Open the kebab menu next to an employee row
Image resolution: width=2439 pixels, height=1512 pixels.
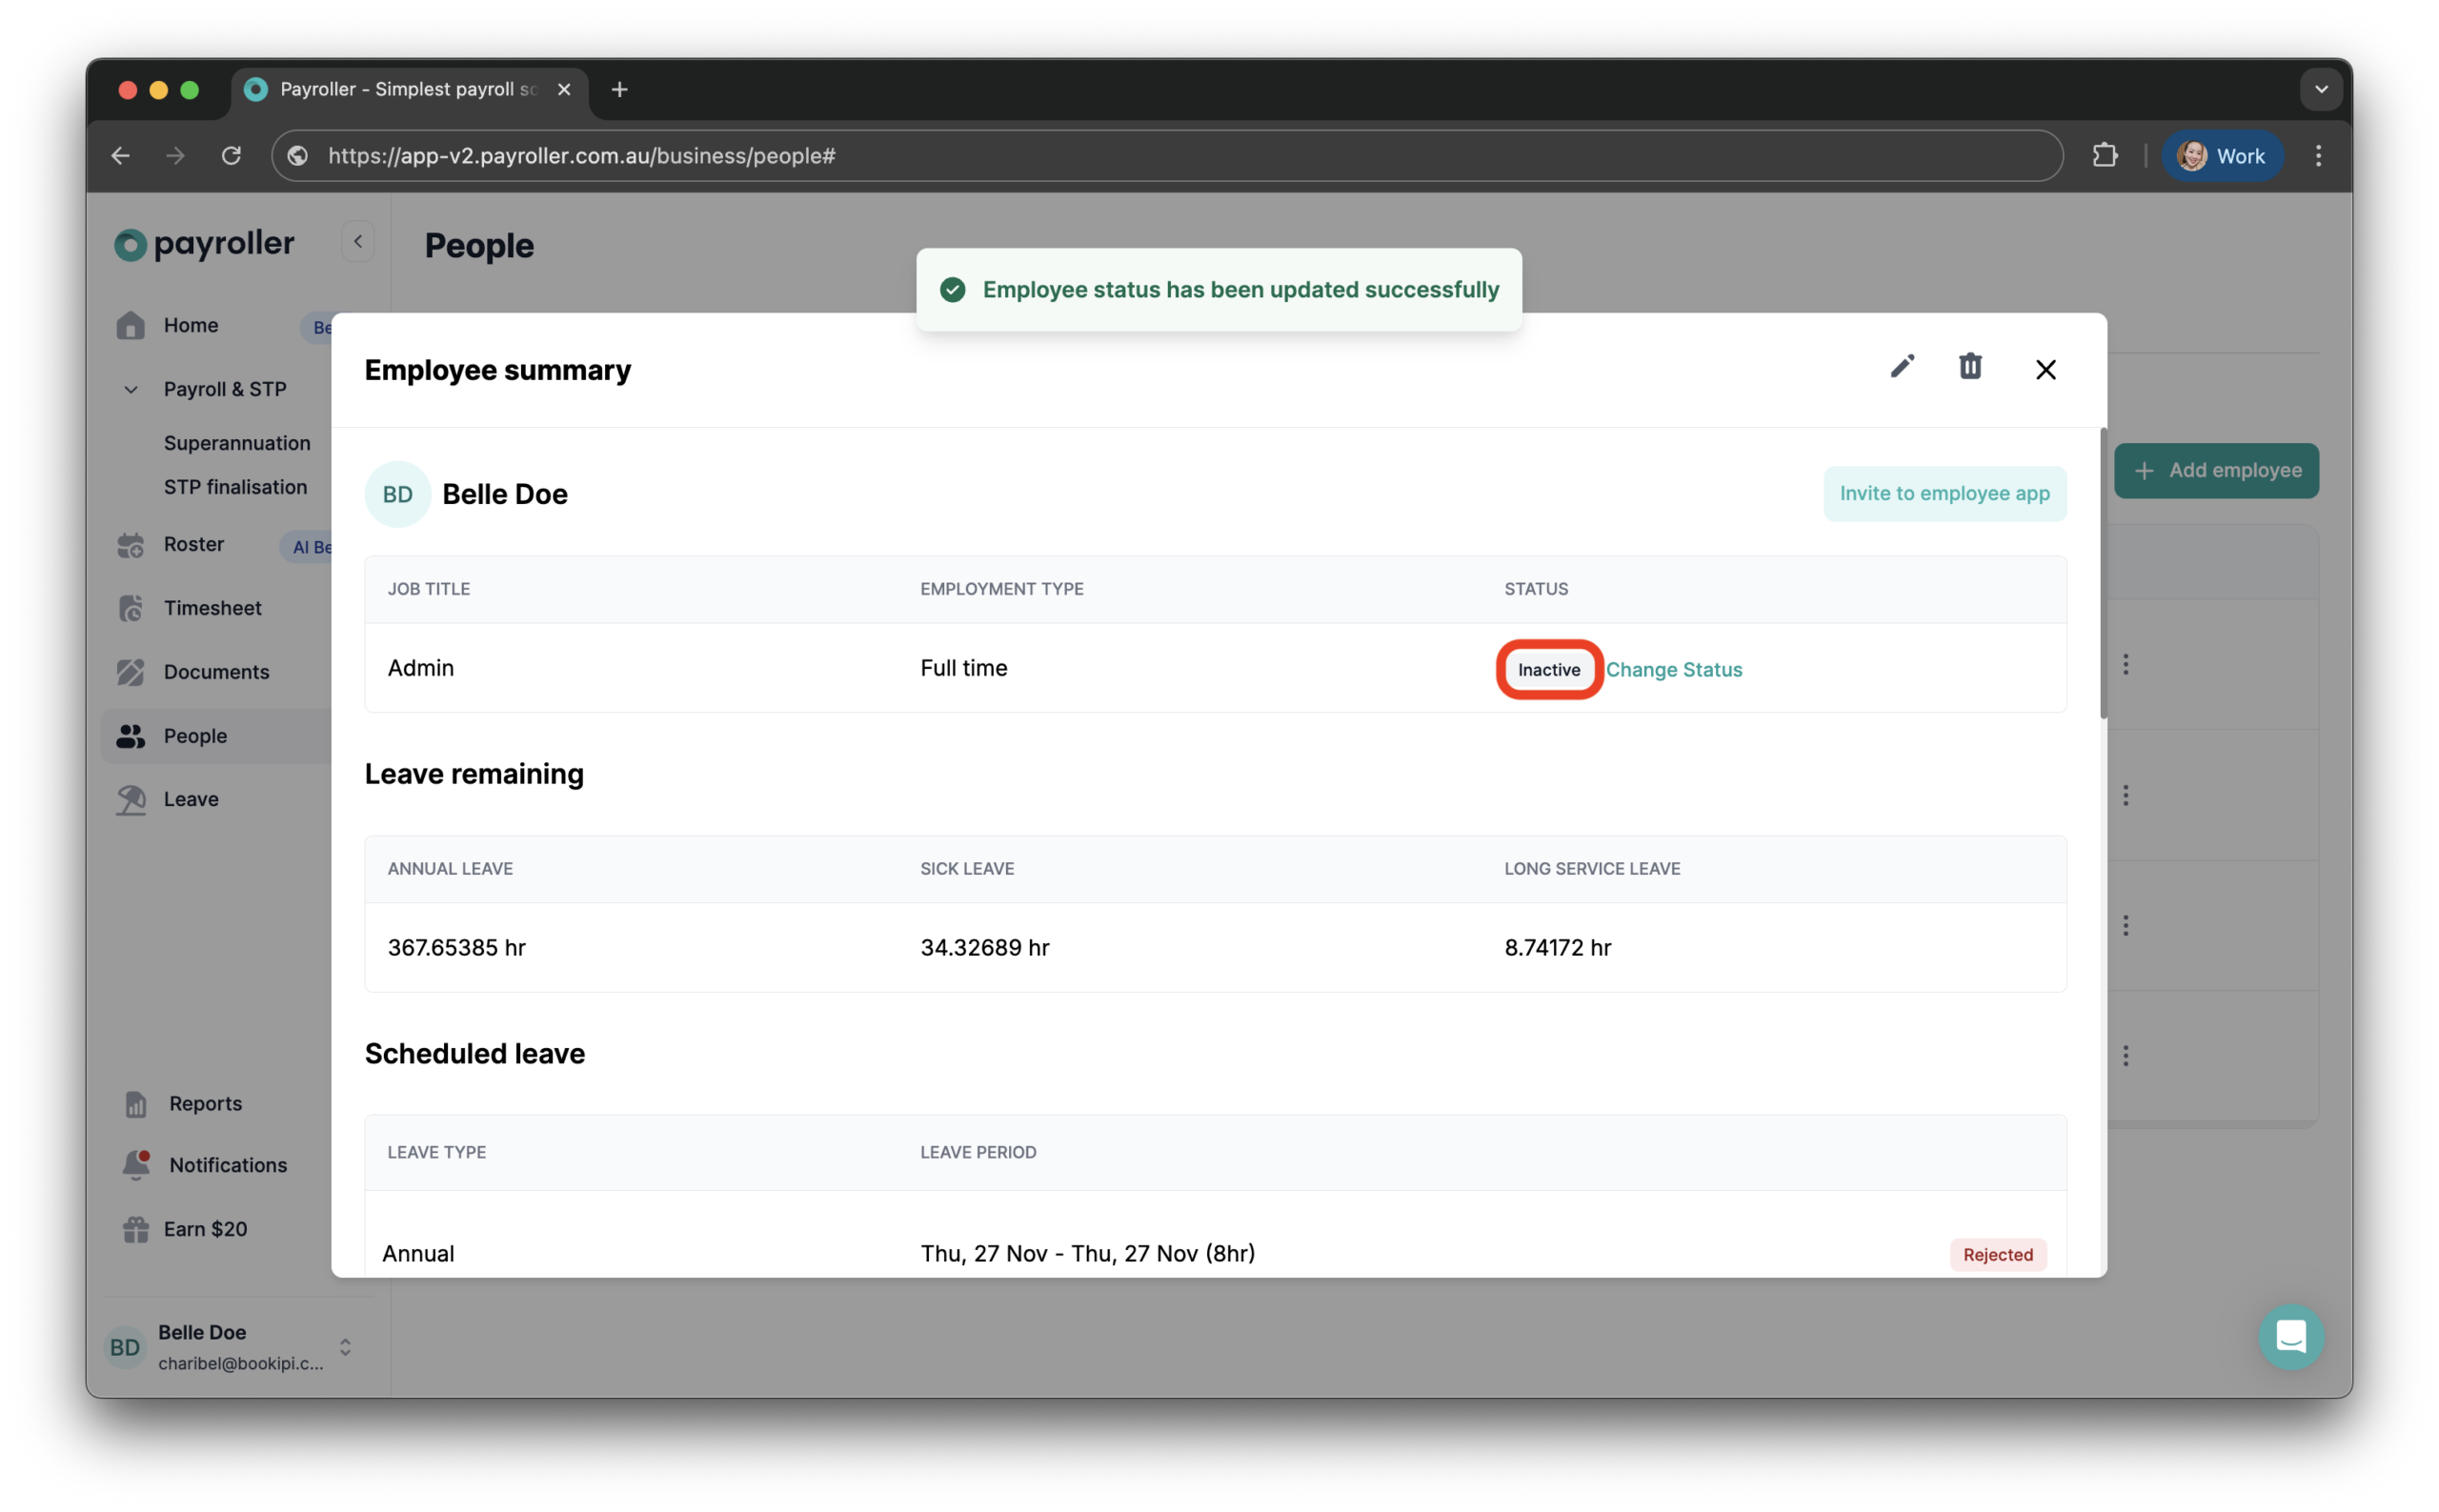2126,663
